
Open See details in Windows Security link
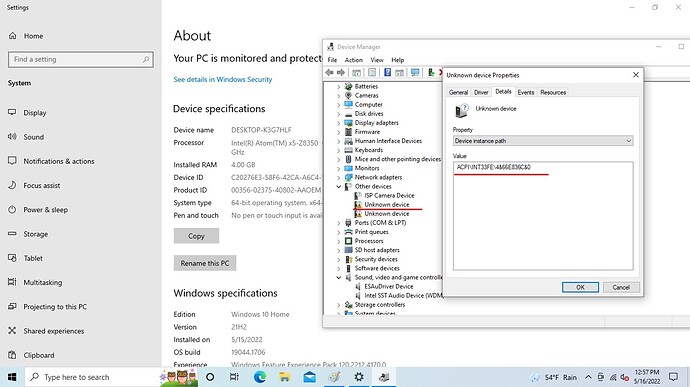[x=223, y=79]
